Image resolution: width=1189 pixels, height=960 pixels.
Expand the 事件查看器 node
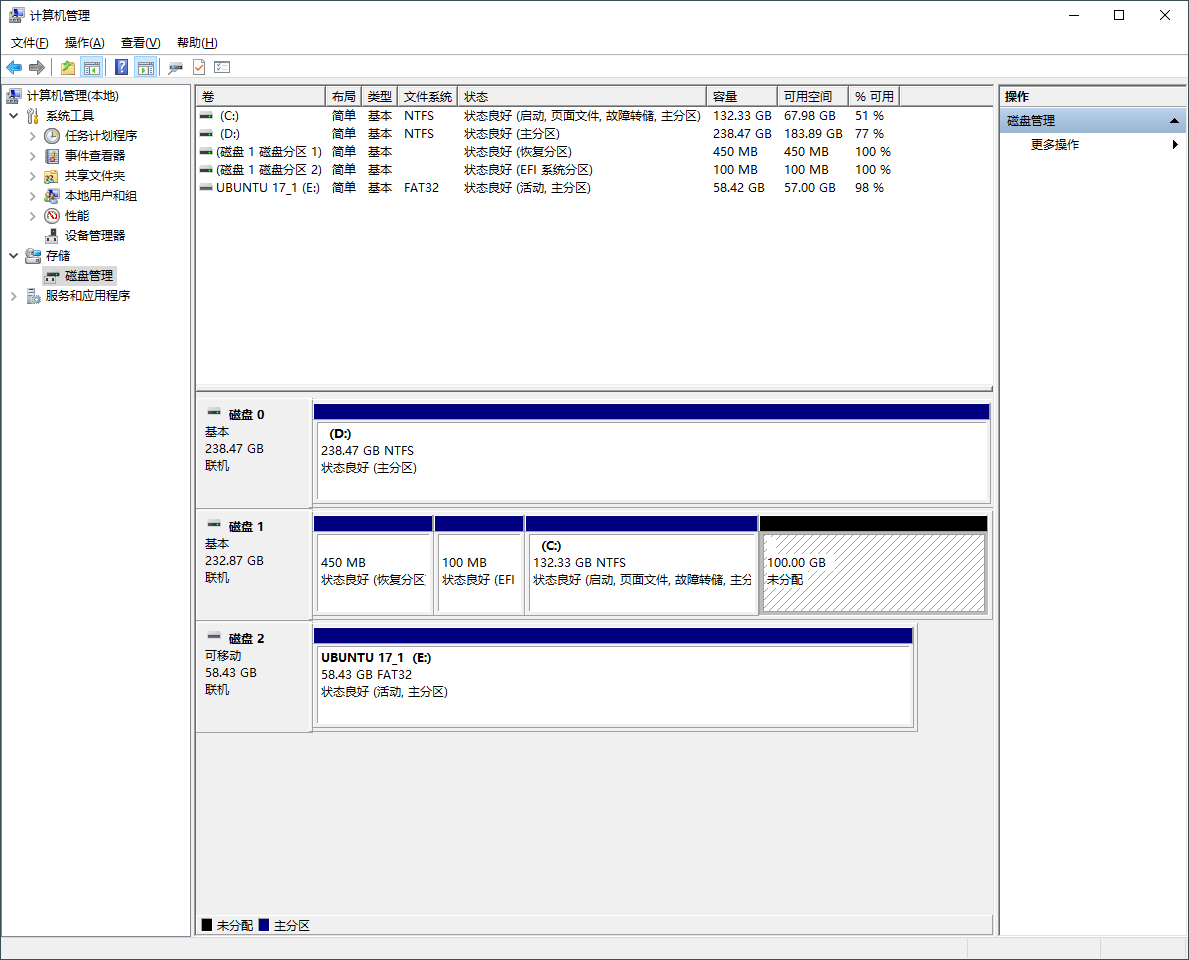click(32, 155)
